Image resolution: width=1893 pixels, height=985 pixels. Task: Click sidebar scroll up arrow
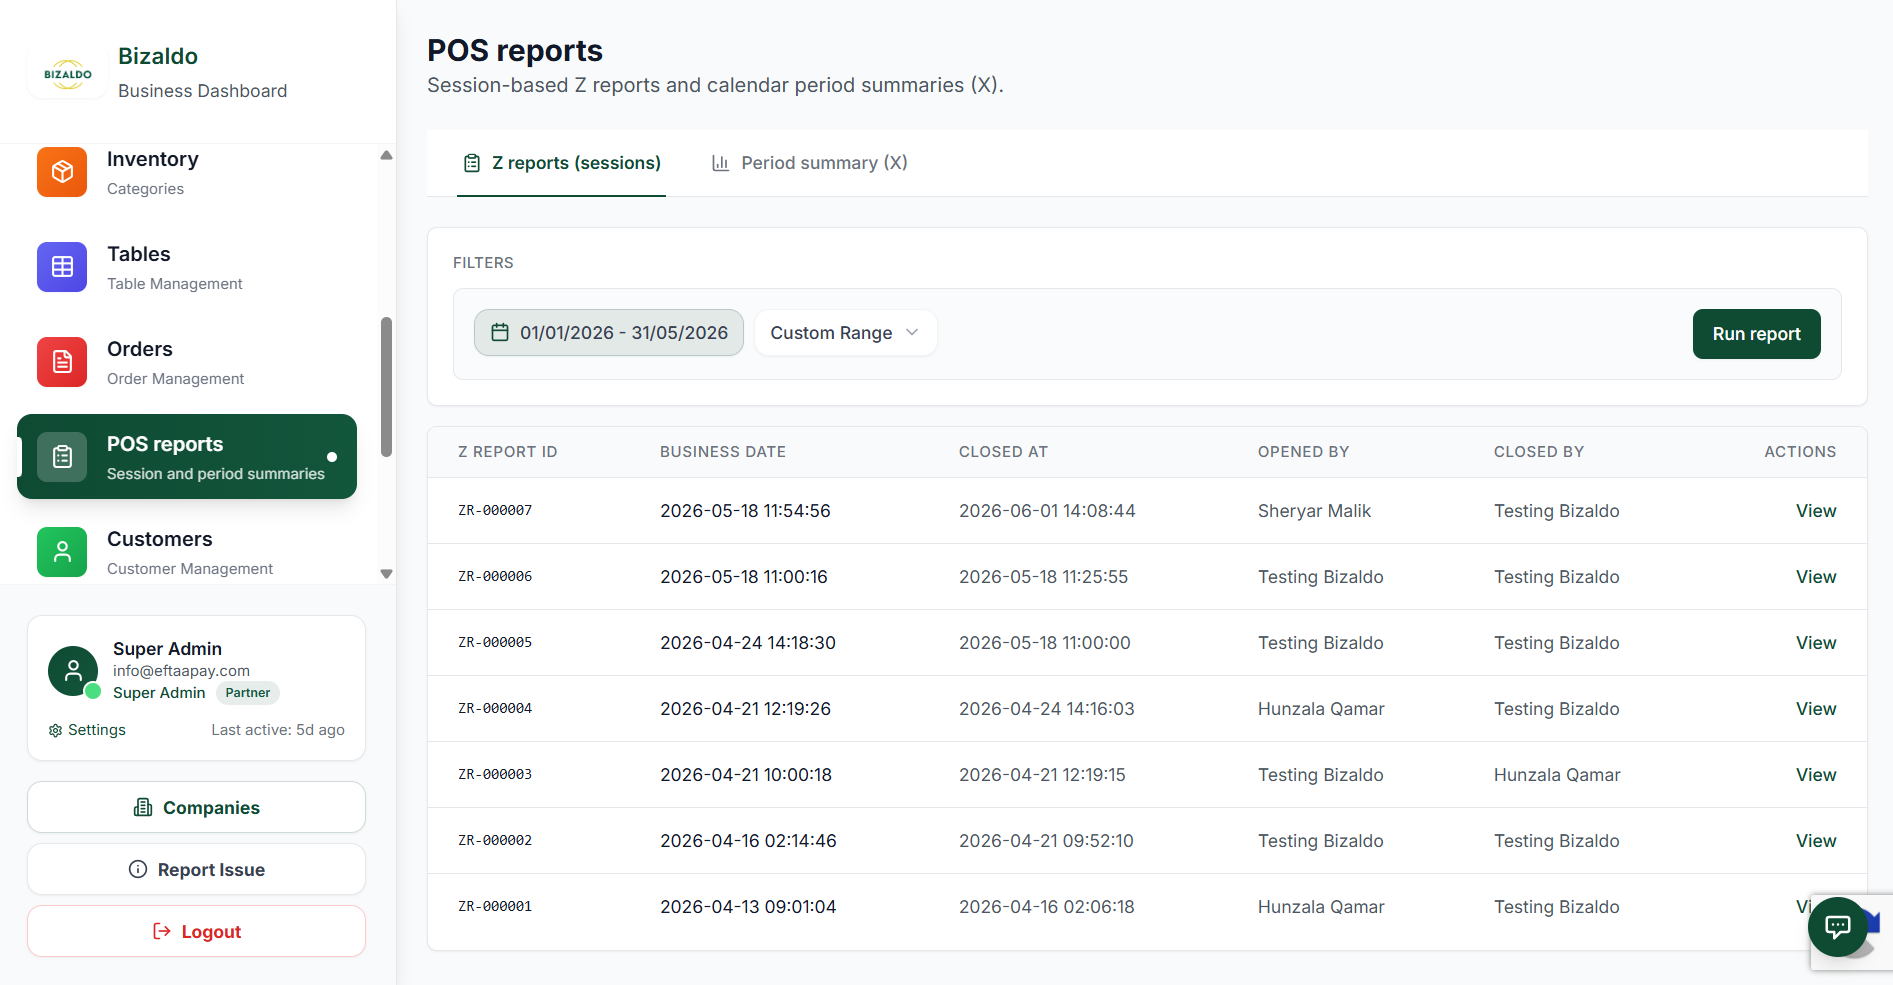(386, 155)
